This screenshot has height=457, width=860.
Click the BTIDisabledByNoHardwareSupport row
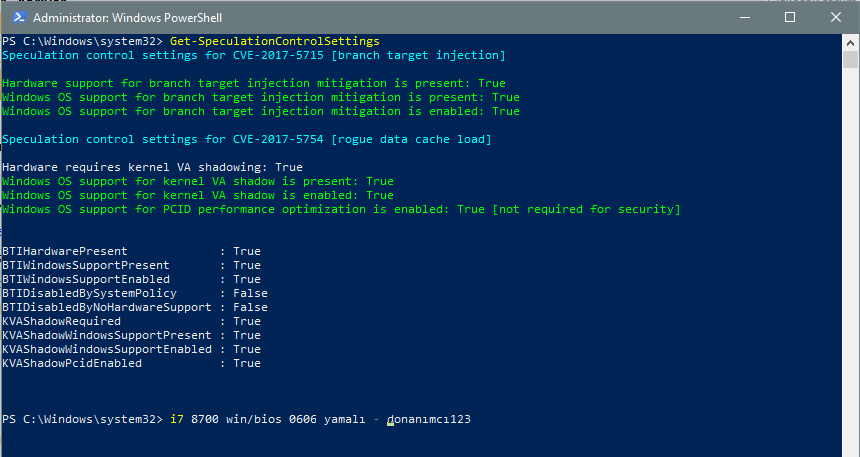tap(135, 307)
